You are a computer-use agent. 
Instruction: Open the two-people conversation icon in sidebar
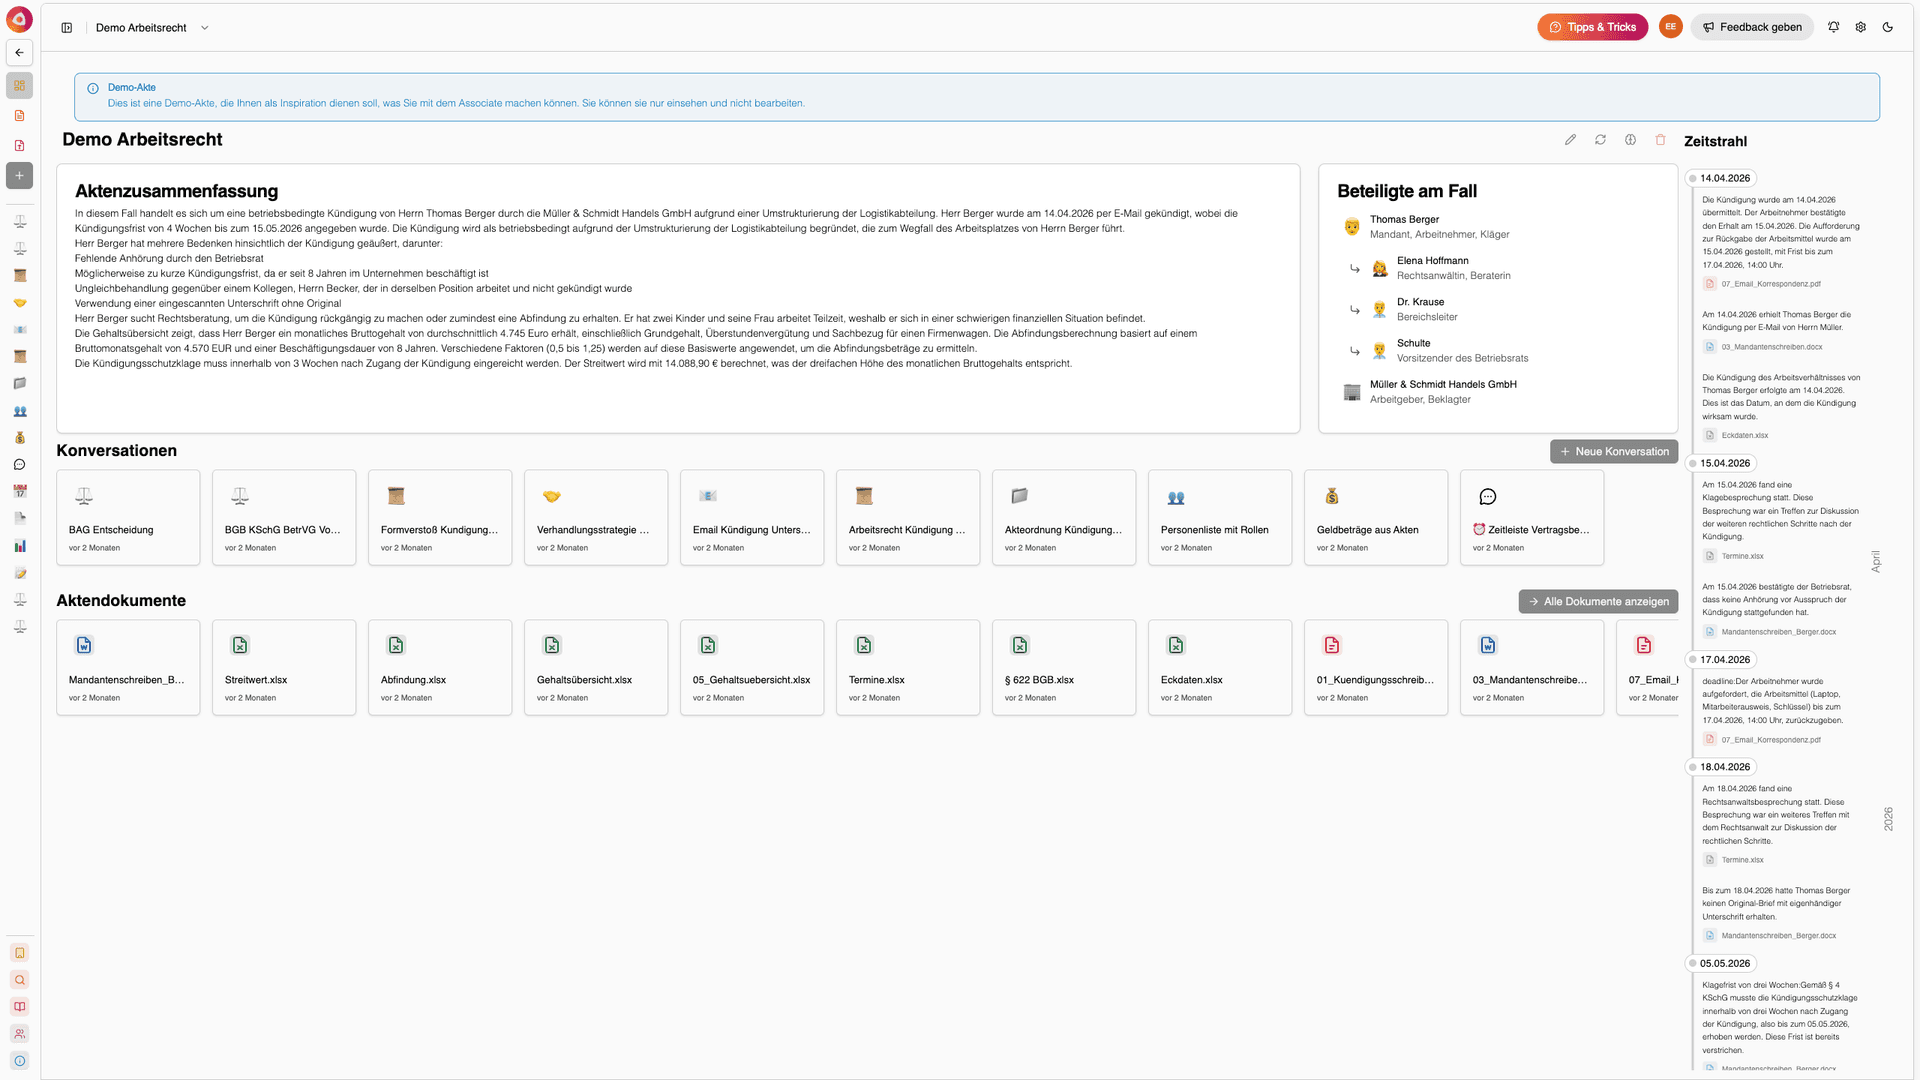(x=19, y=410)
